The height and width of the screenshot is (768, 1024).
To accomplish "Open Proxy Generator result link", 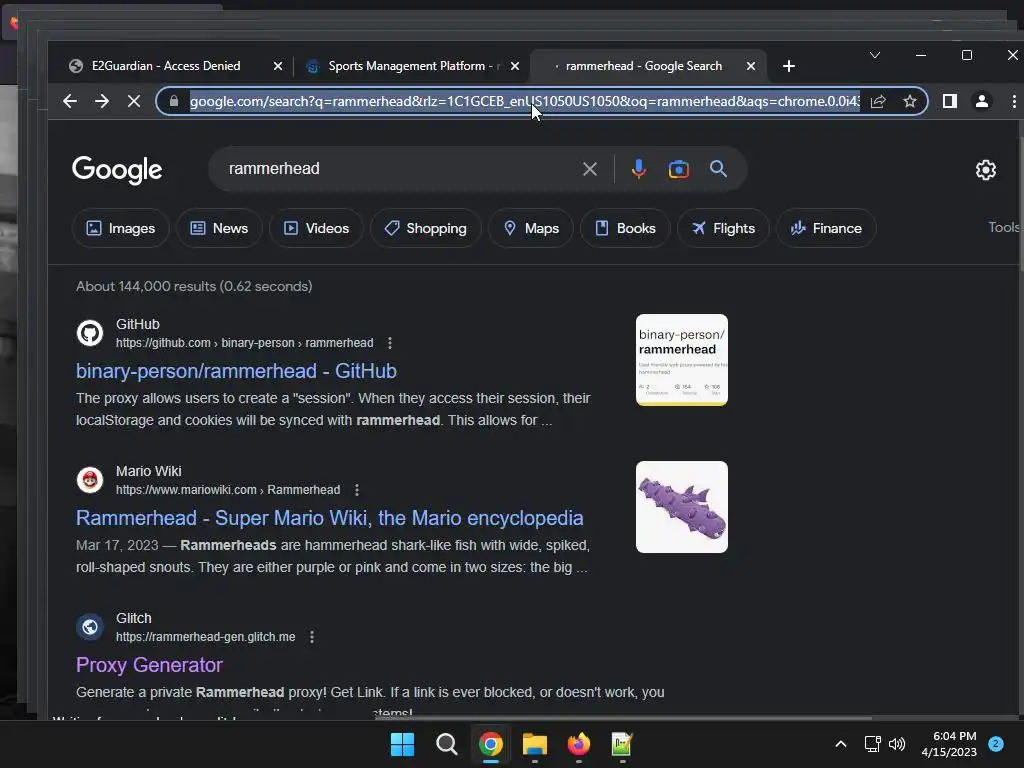I will [150, 665].
